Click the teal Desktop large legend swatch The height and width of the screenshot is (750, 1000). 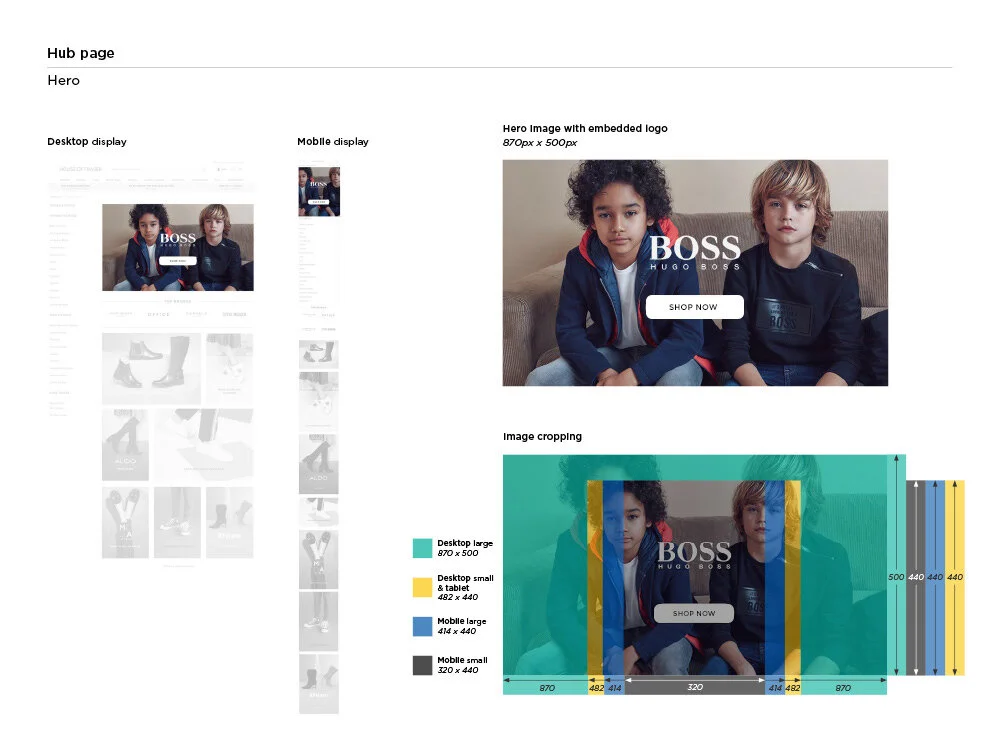pyautogui.click(x=422, y=548)
